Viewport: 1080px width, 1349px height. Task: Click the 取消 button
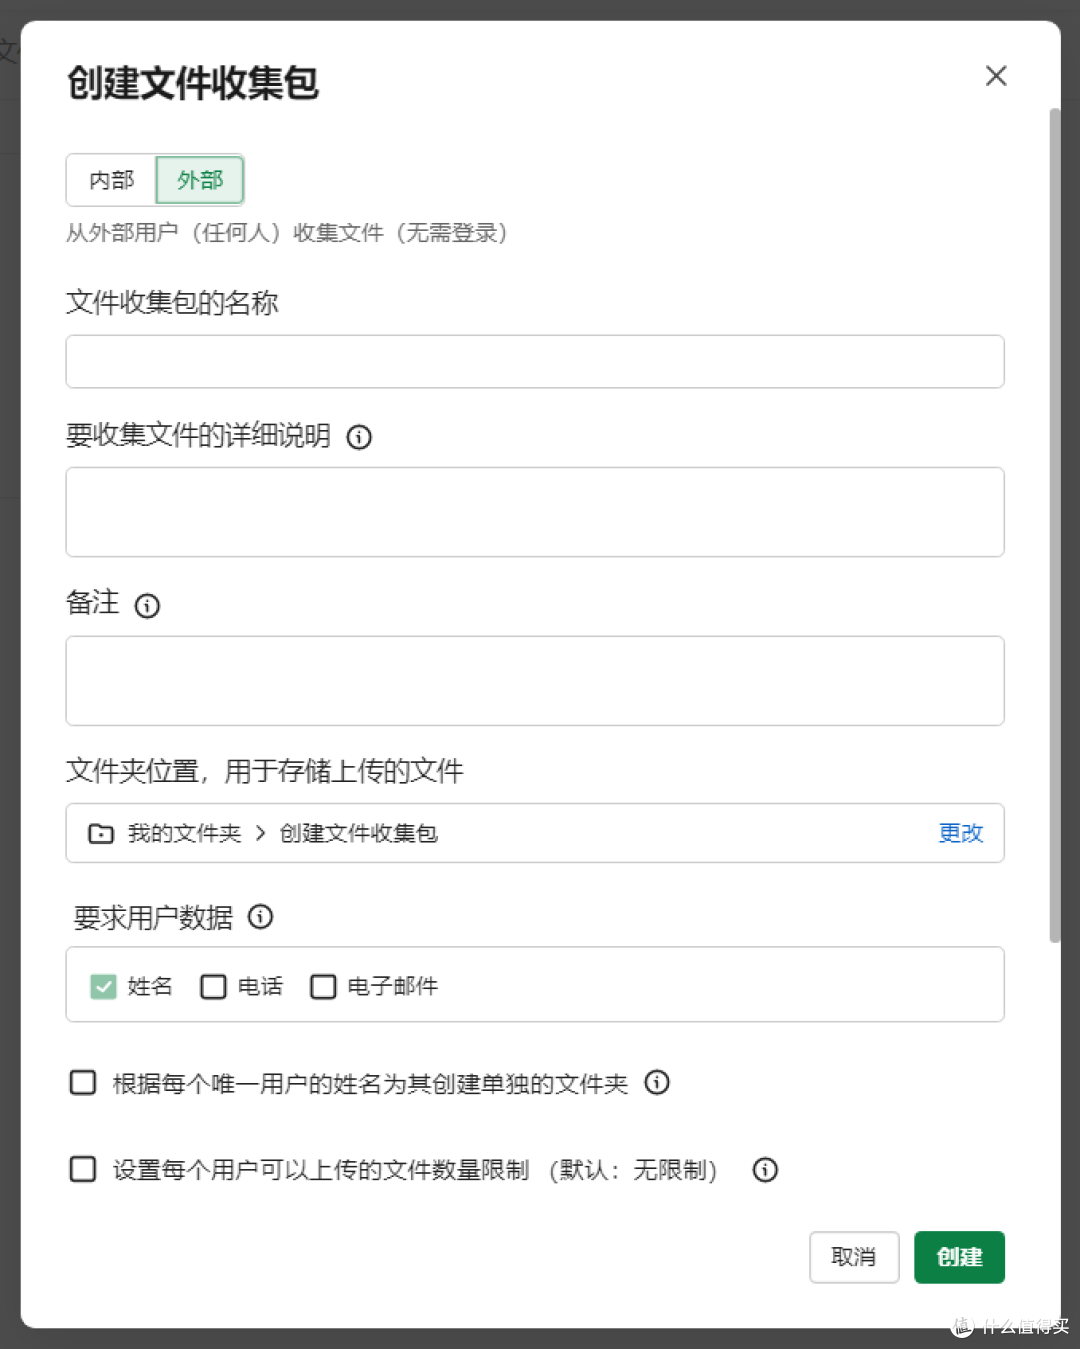(854, 1257)
